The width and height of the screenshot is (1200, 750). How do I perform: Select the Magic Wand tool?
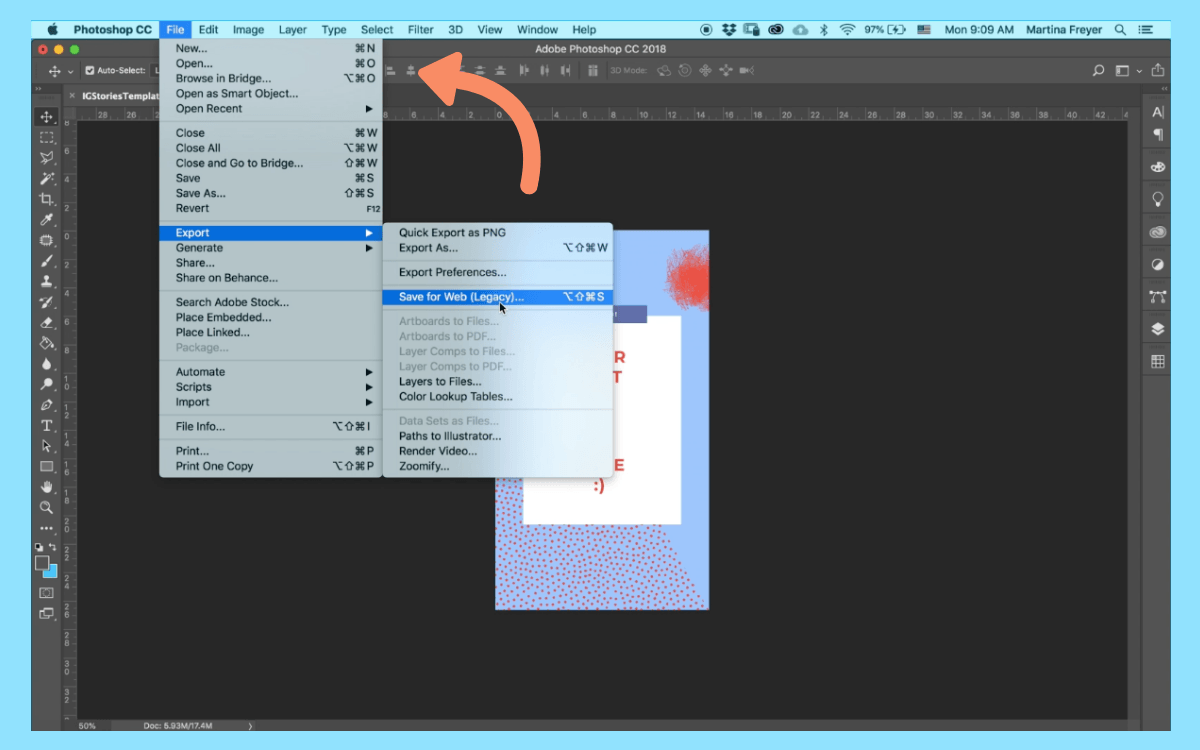(x=46, y=179)
